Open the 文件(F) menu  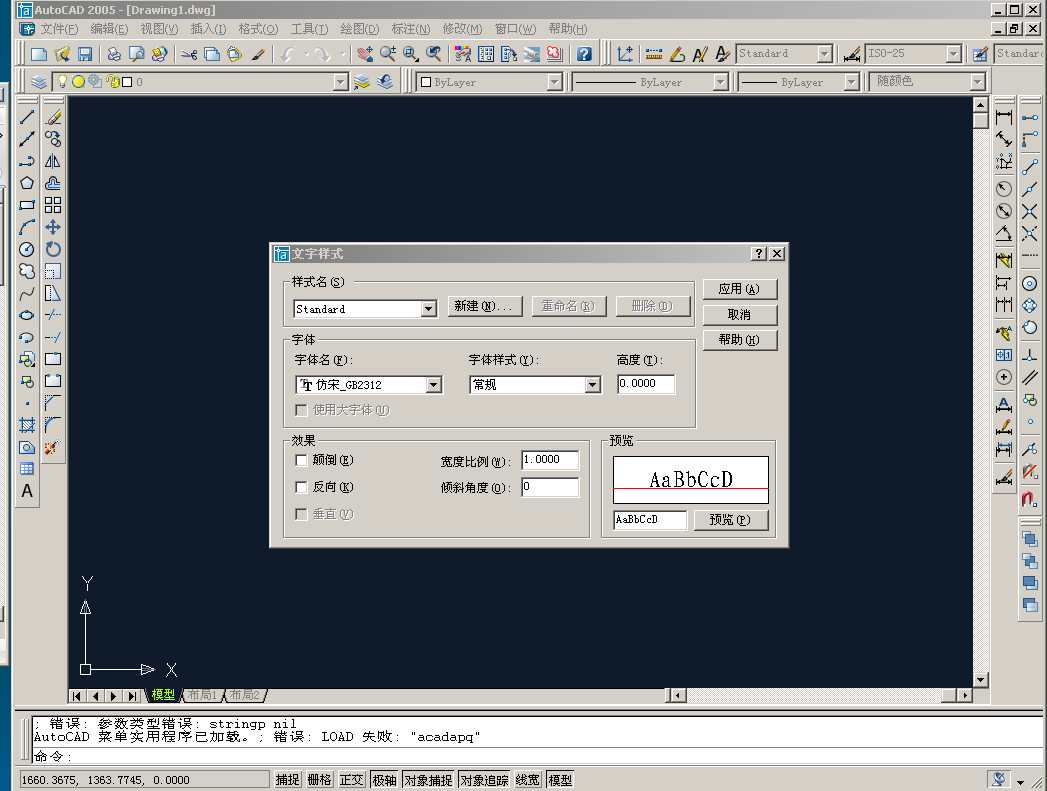59,29
